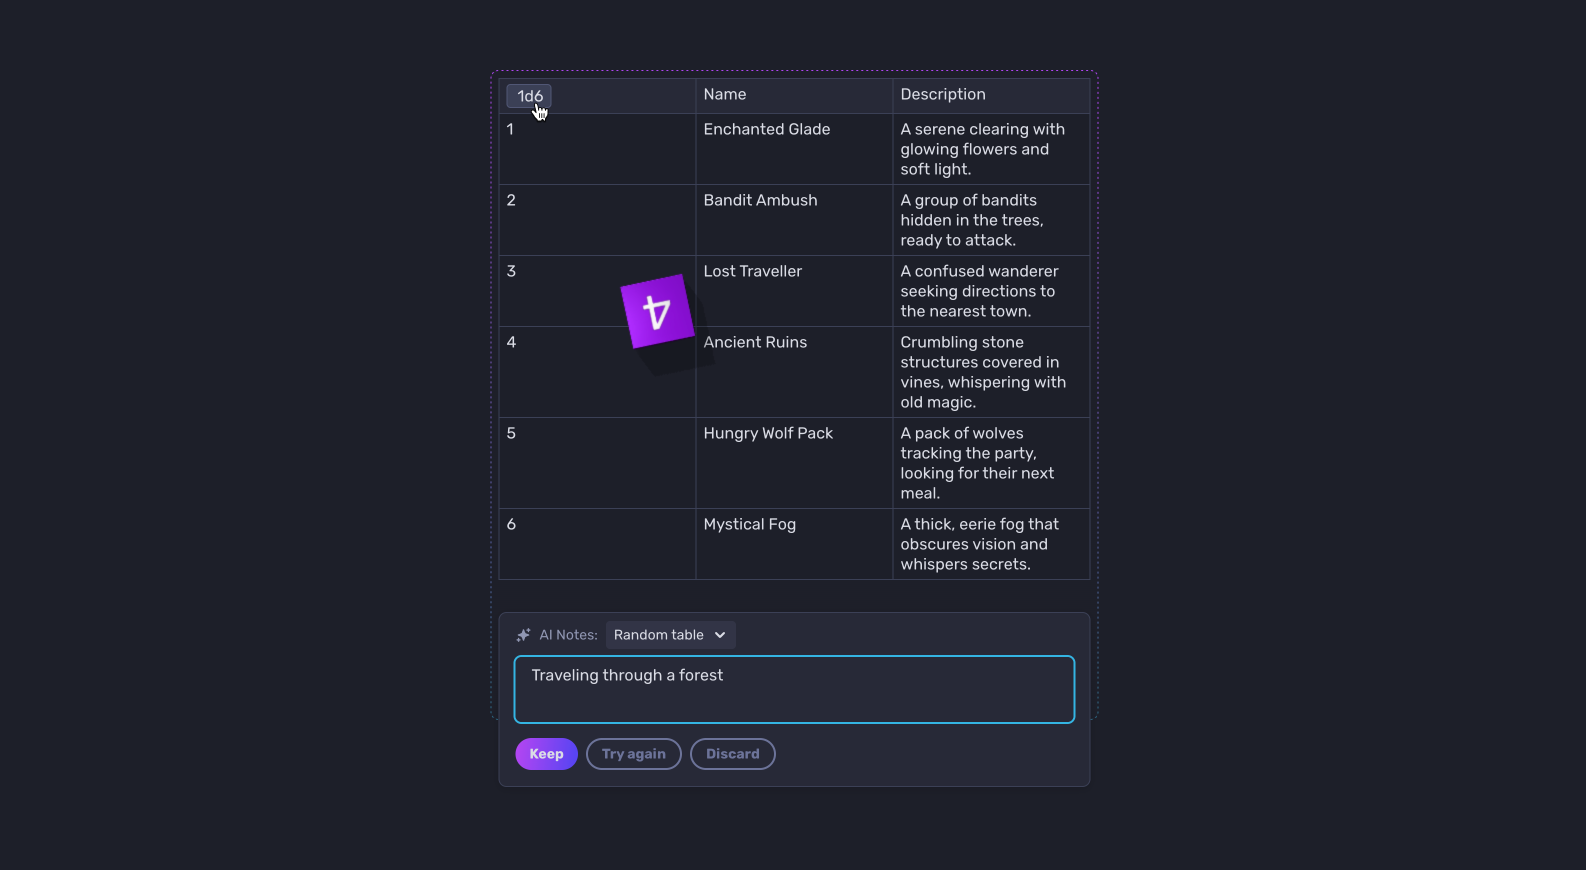
Task: Click Try again to regenerate the table
Action: [x=634, y=754]
